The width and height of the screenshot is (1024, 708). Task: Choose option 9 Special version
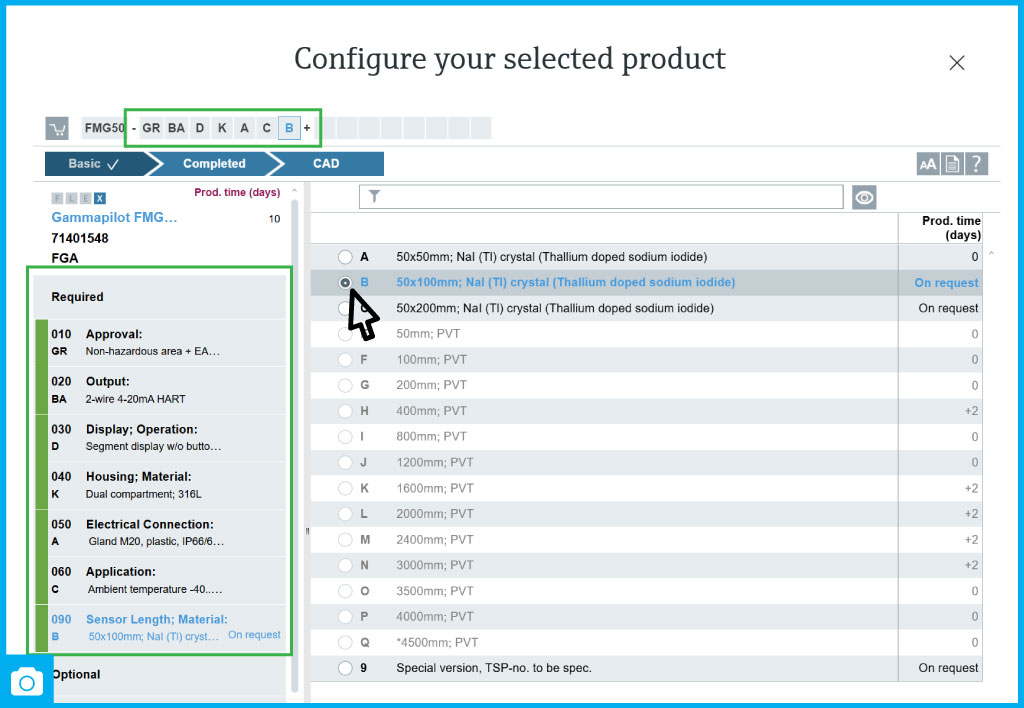pos(346,668)
